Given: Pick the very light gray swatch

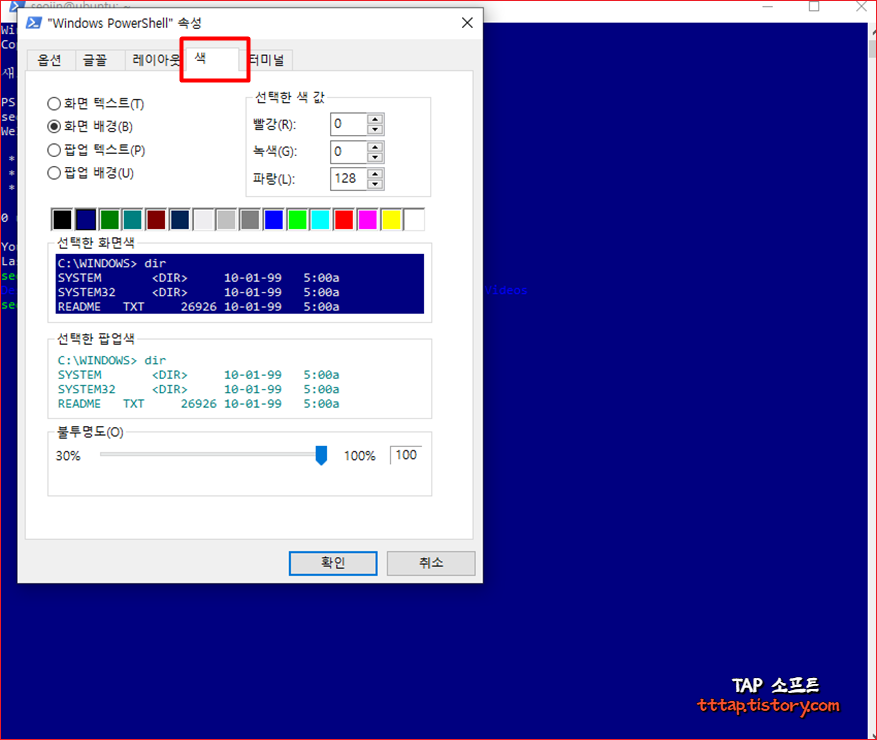Looking at the screenshot, I should pos(203,219).
